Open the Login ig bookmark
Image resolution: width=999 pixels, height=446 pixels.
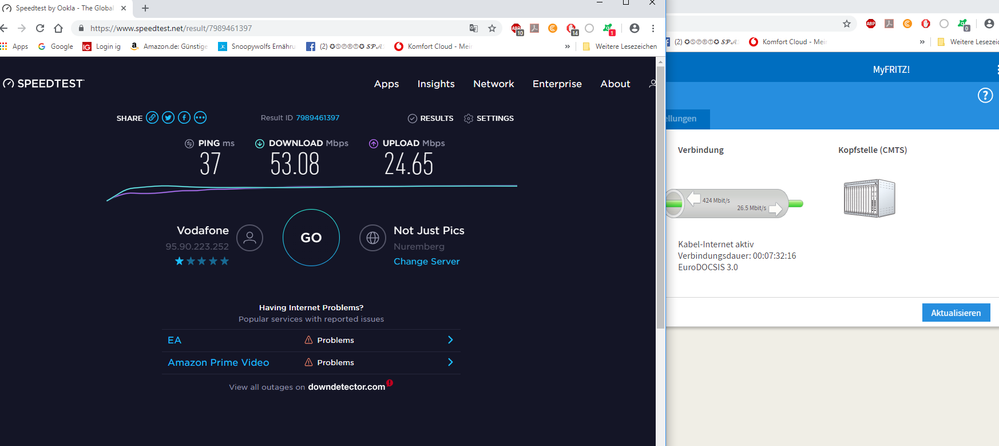(101, 46)
